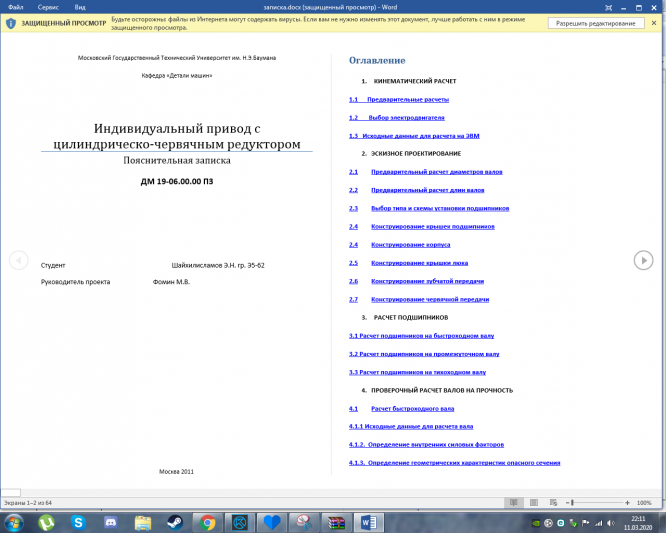666x533 pixels.
Task: Open Google Chrome from taskbar
Action: pyautogui.click(x=207, y=523)
